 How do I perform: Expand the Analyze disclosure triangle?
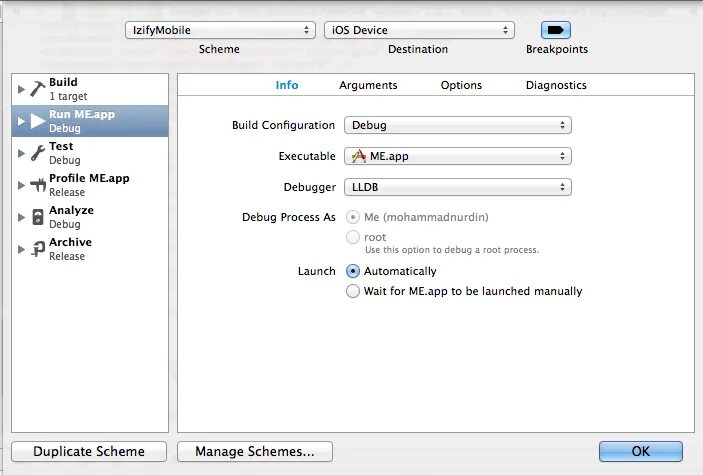point(21,217)
